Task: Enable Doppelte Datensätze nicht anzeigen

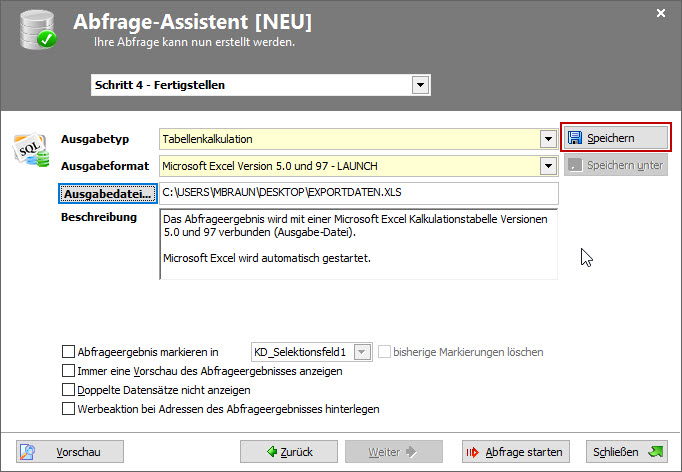Action: (69, 390)
